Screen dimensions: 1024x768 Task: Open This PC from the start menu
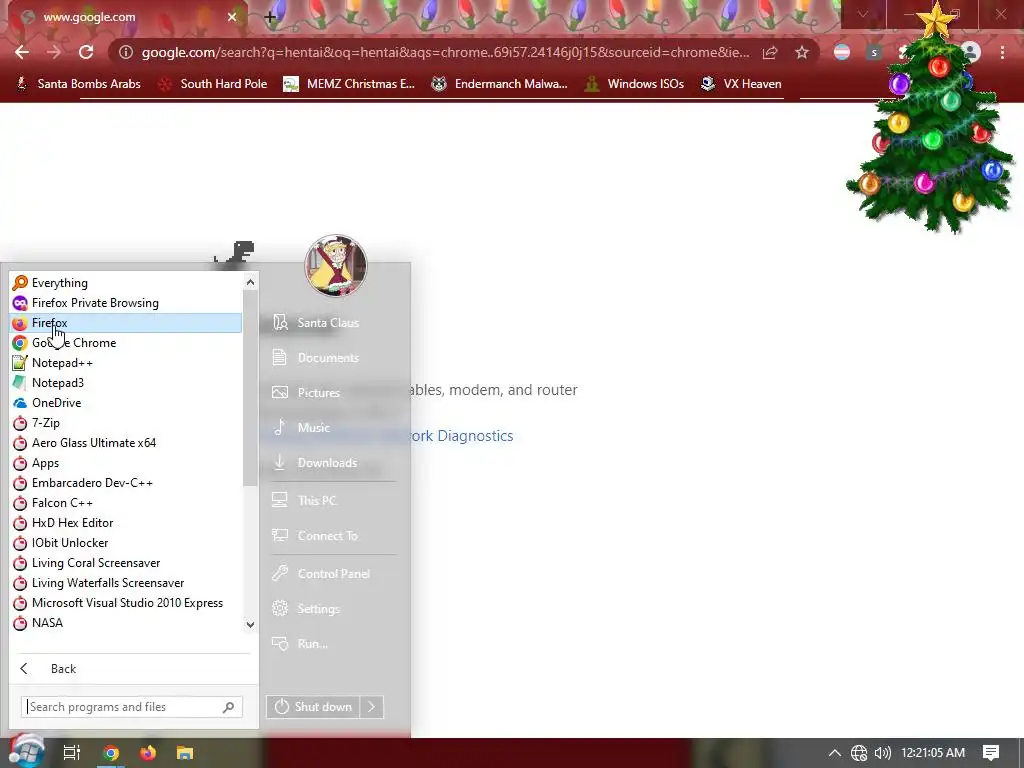[333, 501]
